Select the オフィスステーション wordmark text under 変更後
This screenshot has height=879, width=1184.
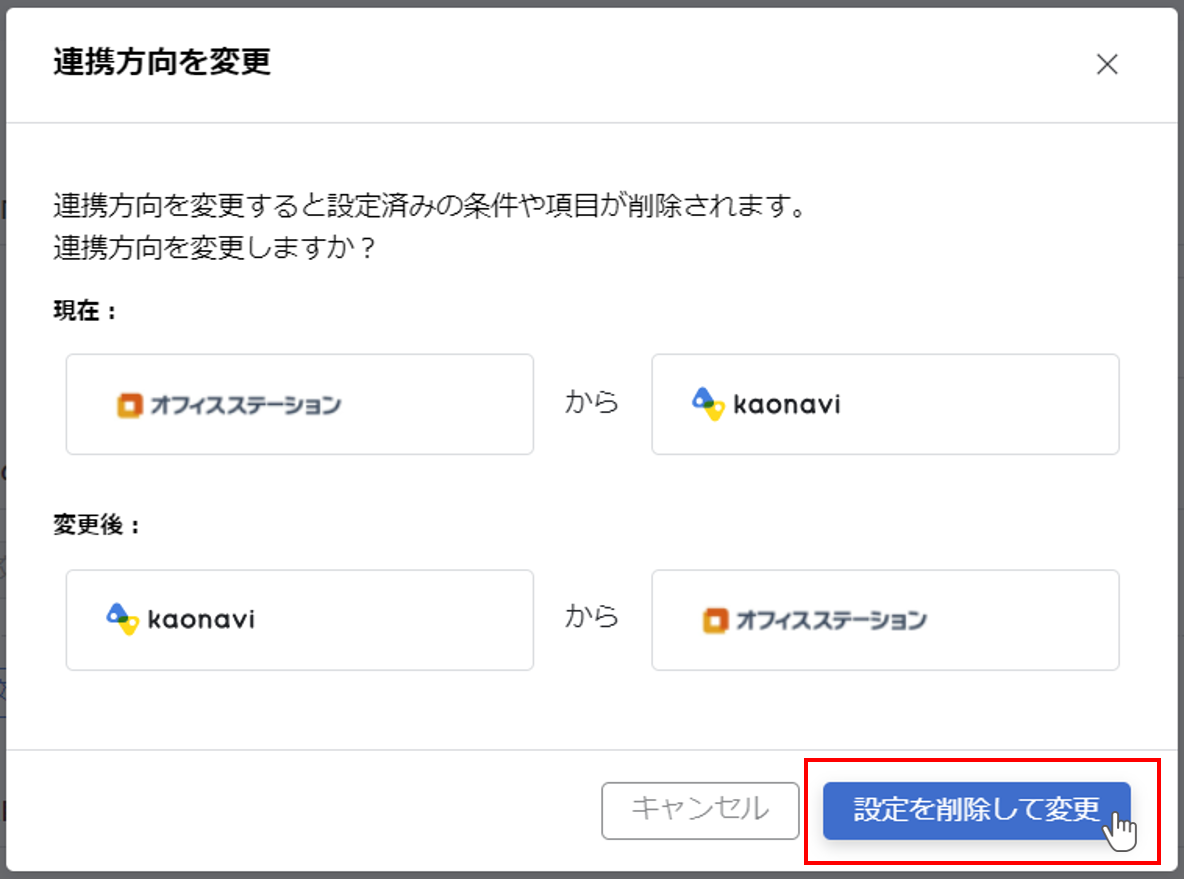(831, 620)
